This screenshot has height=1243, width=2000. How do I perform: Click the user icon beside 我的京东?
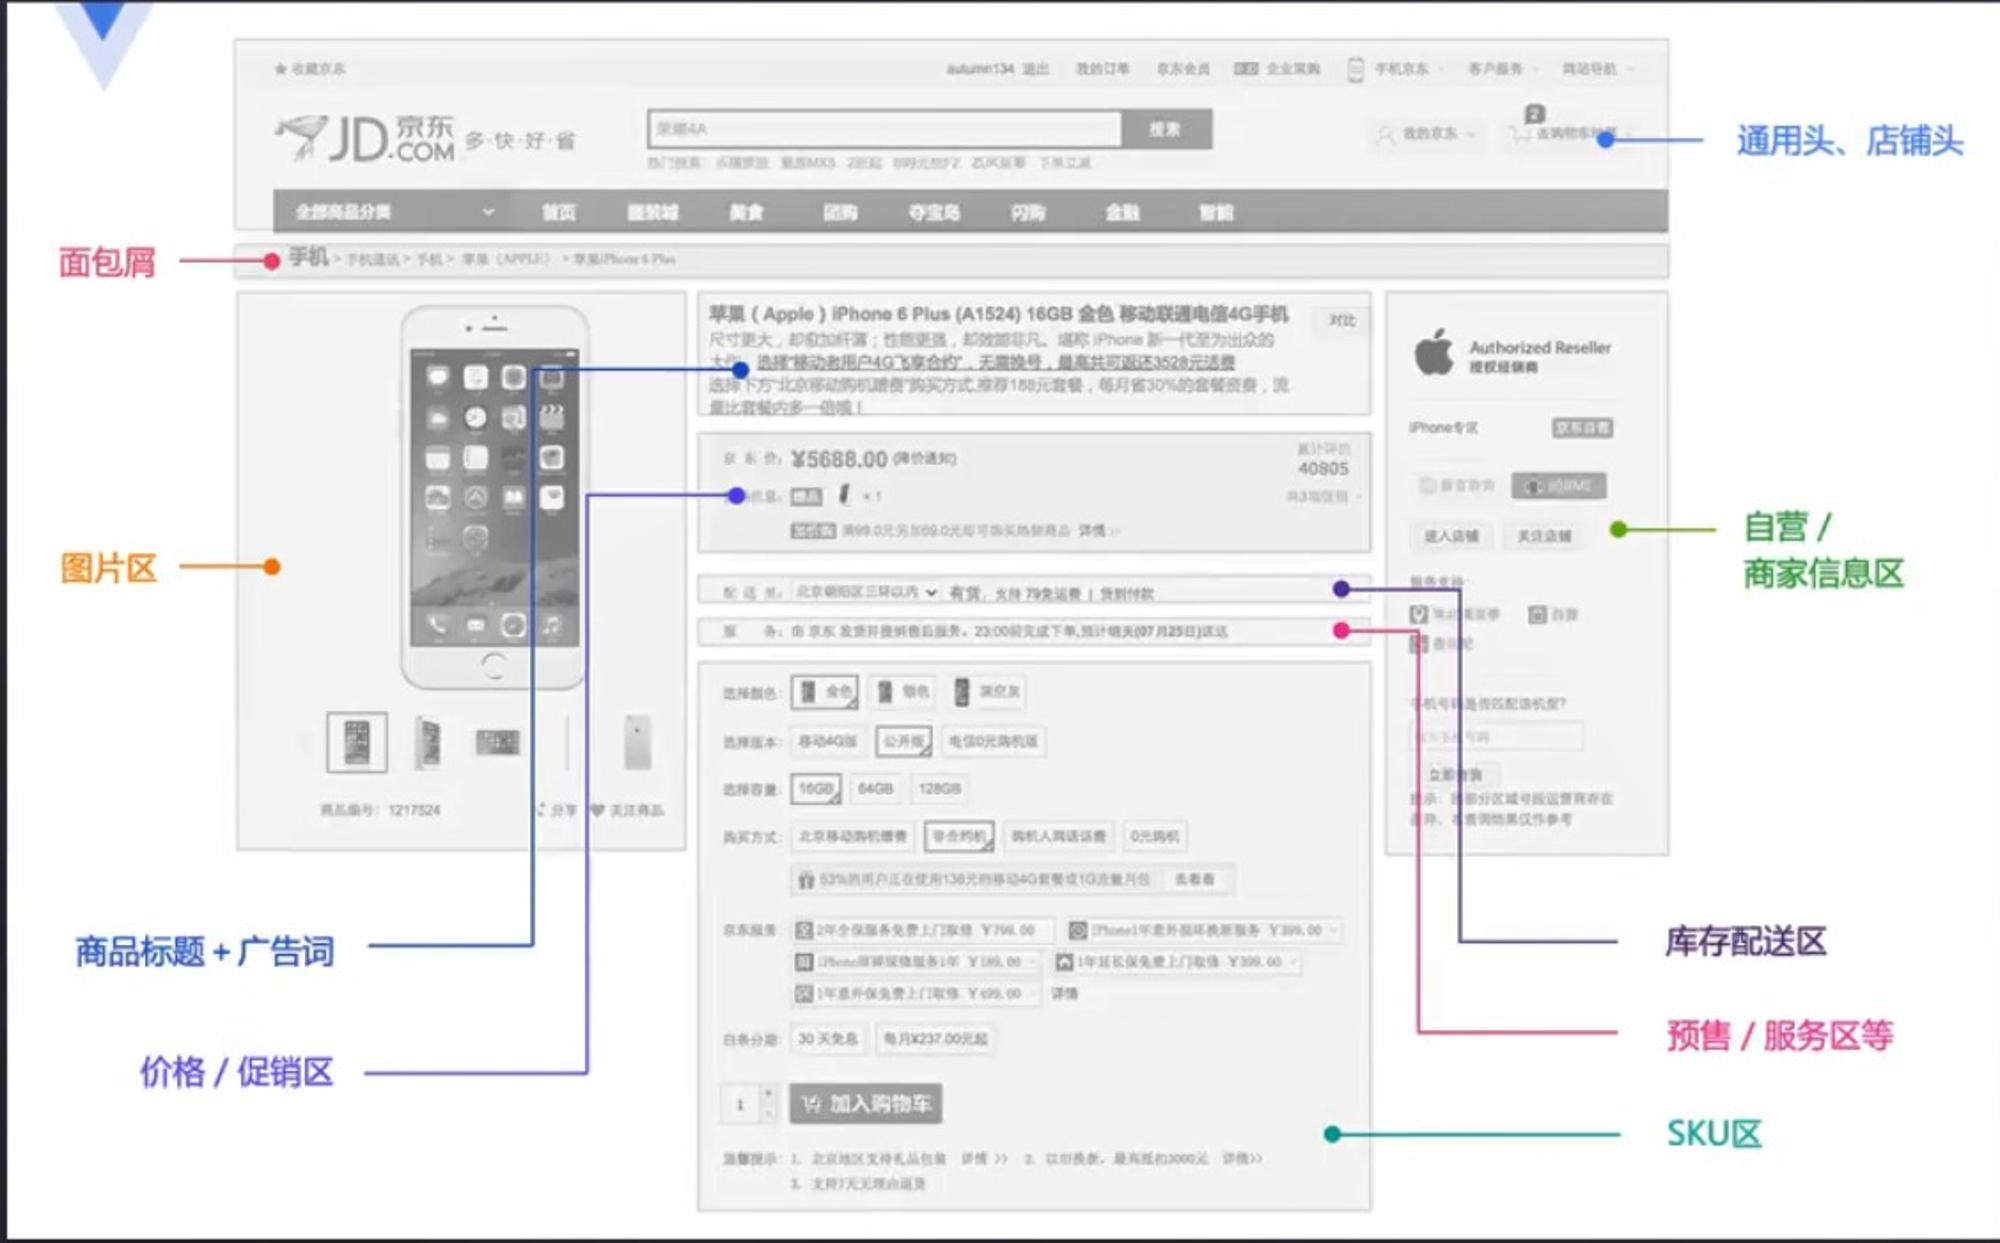[1385, 134]
